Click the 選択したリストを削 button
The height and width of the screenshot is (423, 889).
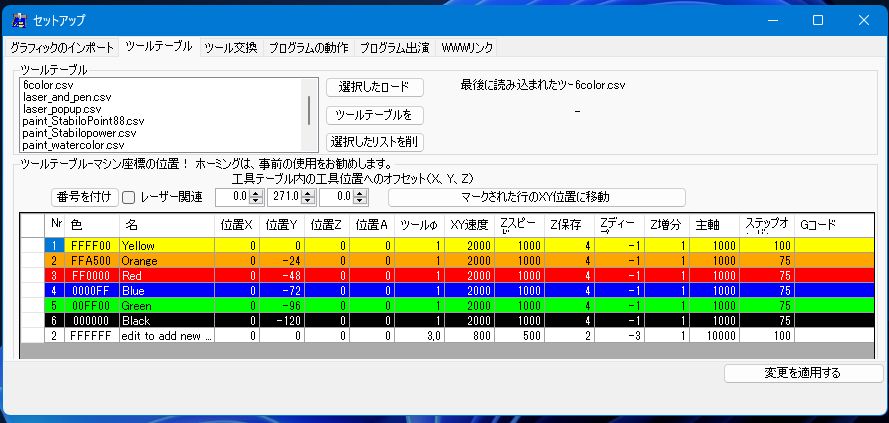(x=375, y=142)
